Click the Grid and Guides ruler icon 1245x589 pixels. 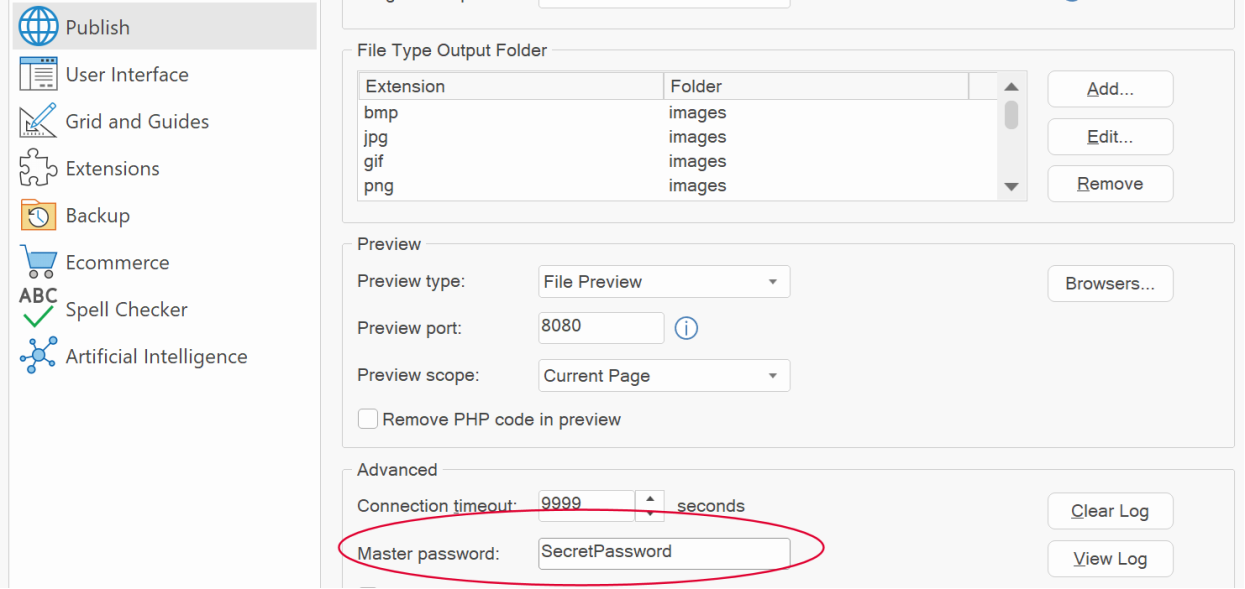pos(38,121)
